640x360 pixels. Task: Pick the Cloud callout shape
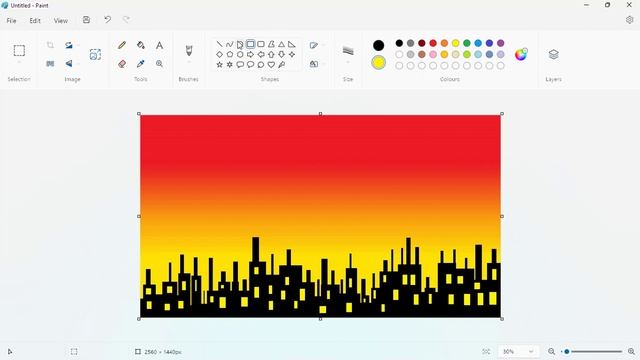coord(261,64)
